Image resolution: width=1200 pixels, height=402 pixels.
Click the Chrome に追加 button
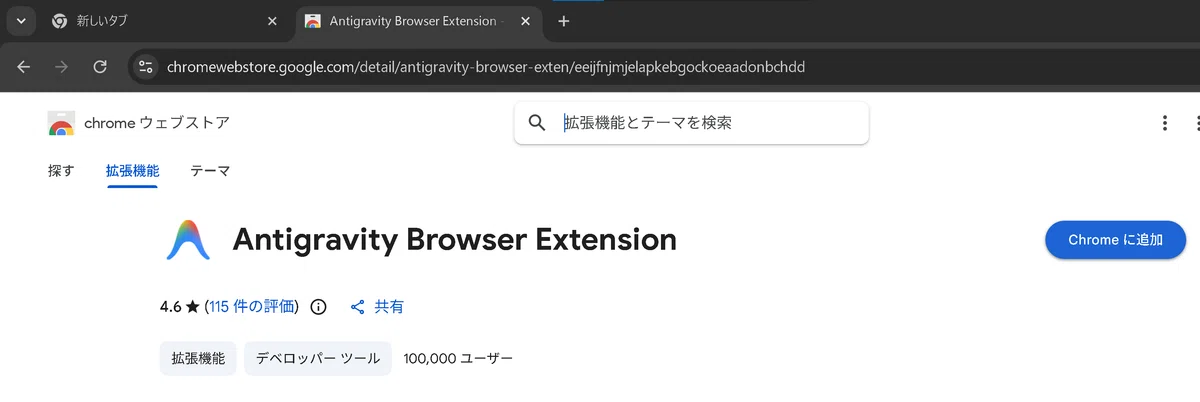coord(1115,240)
